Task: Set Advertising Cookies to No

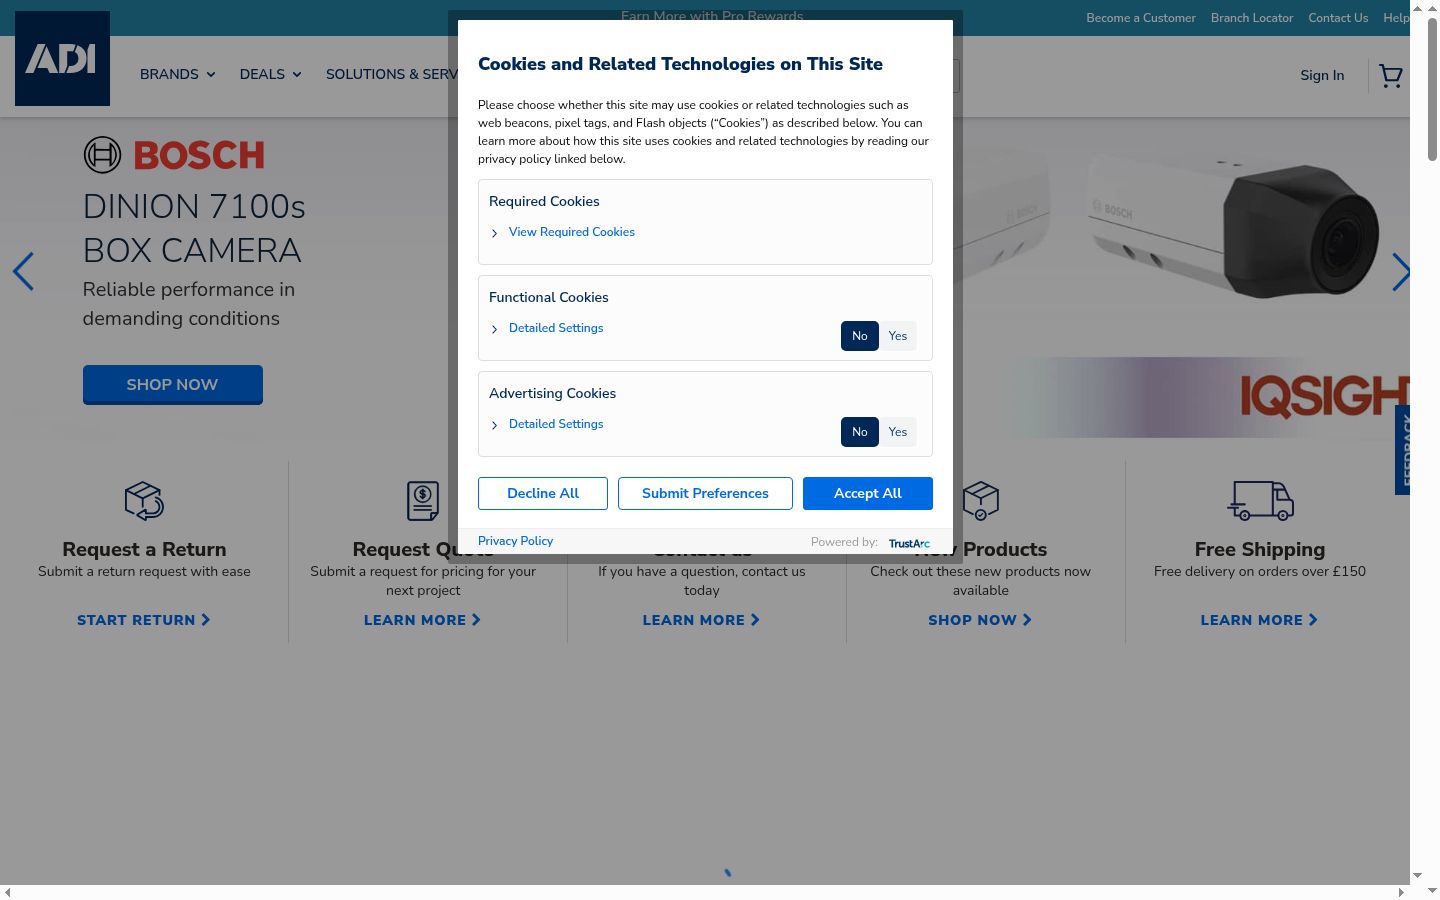Action: pyautogui.click(x=860, y=432)
